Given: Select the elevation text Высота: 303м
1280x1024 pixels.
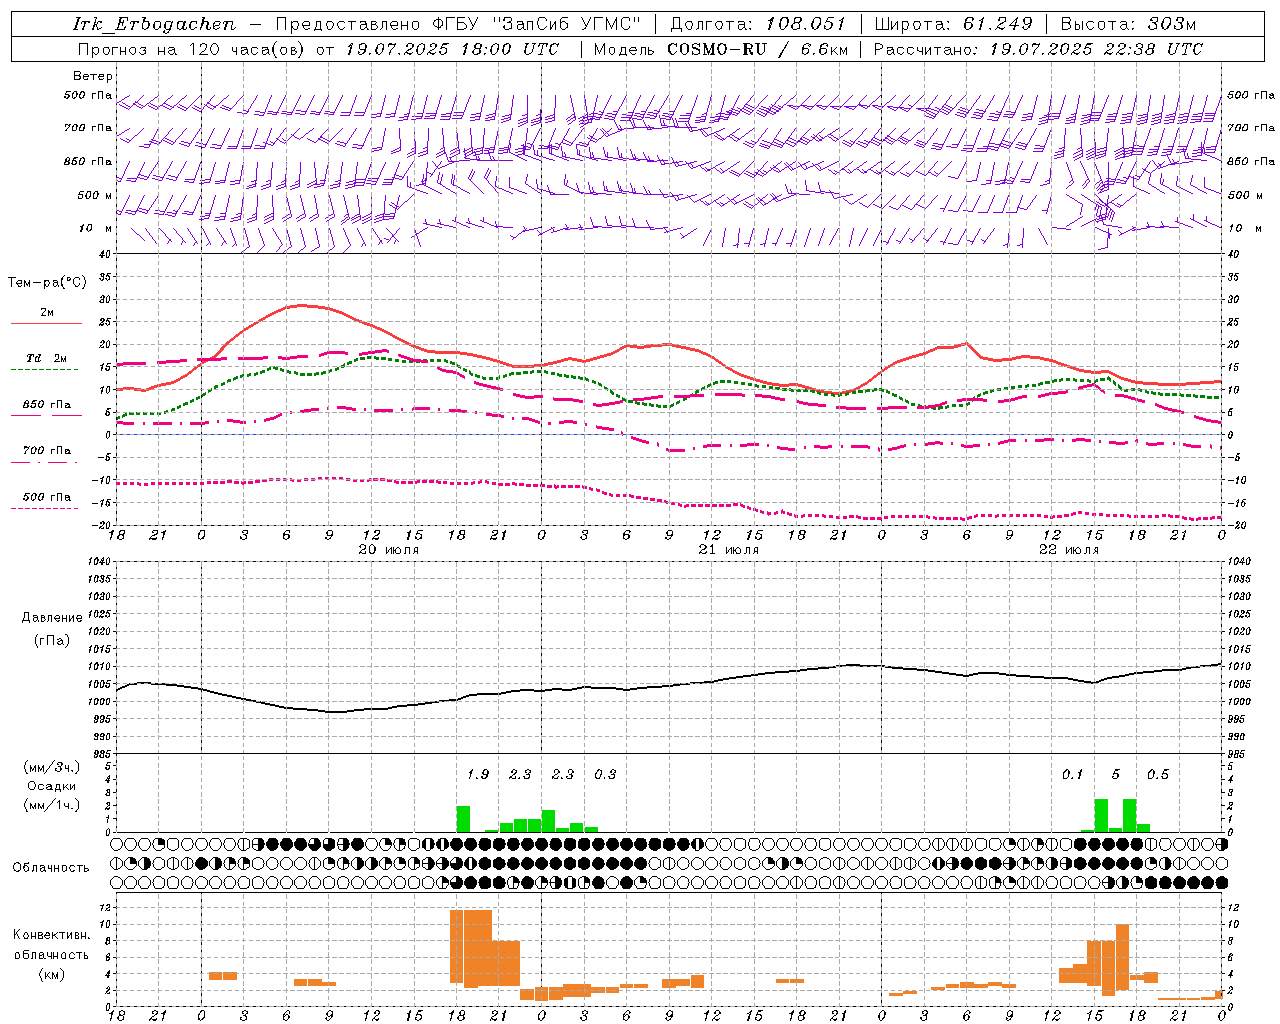Looking at the screenshot, I should tap(1127, 24).
